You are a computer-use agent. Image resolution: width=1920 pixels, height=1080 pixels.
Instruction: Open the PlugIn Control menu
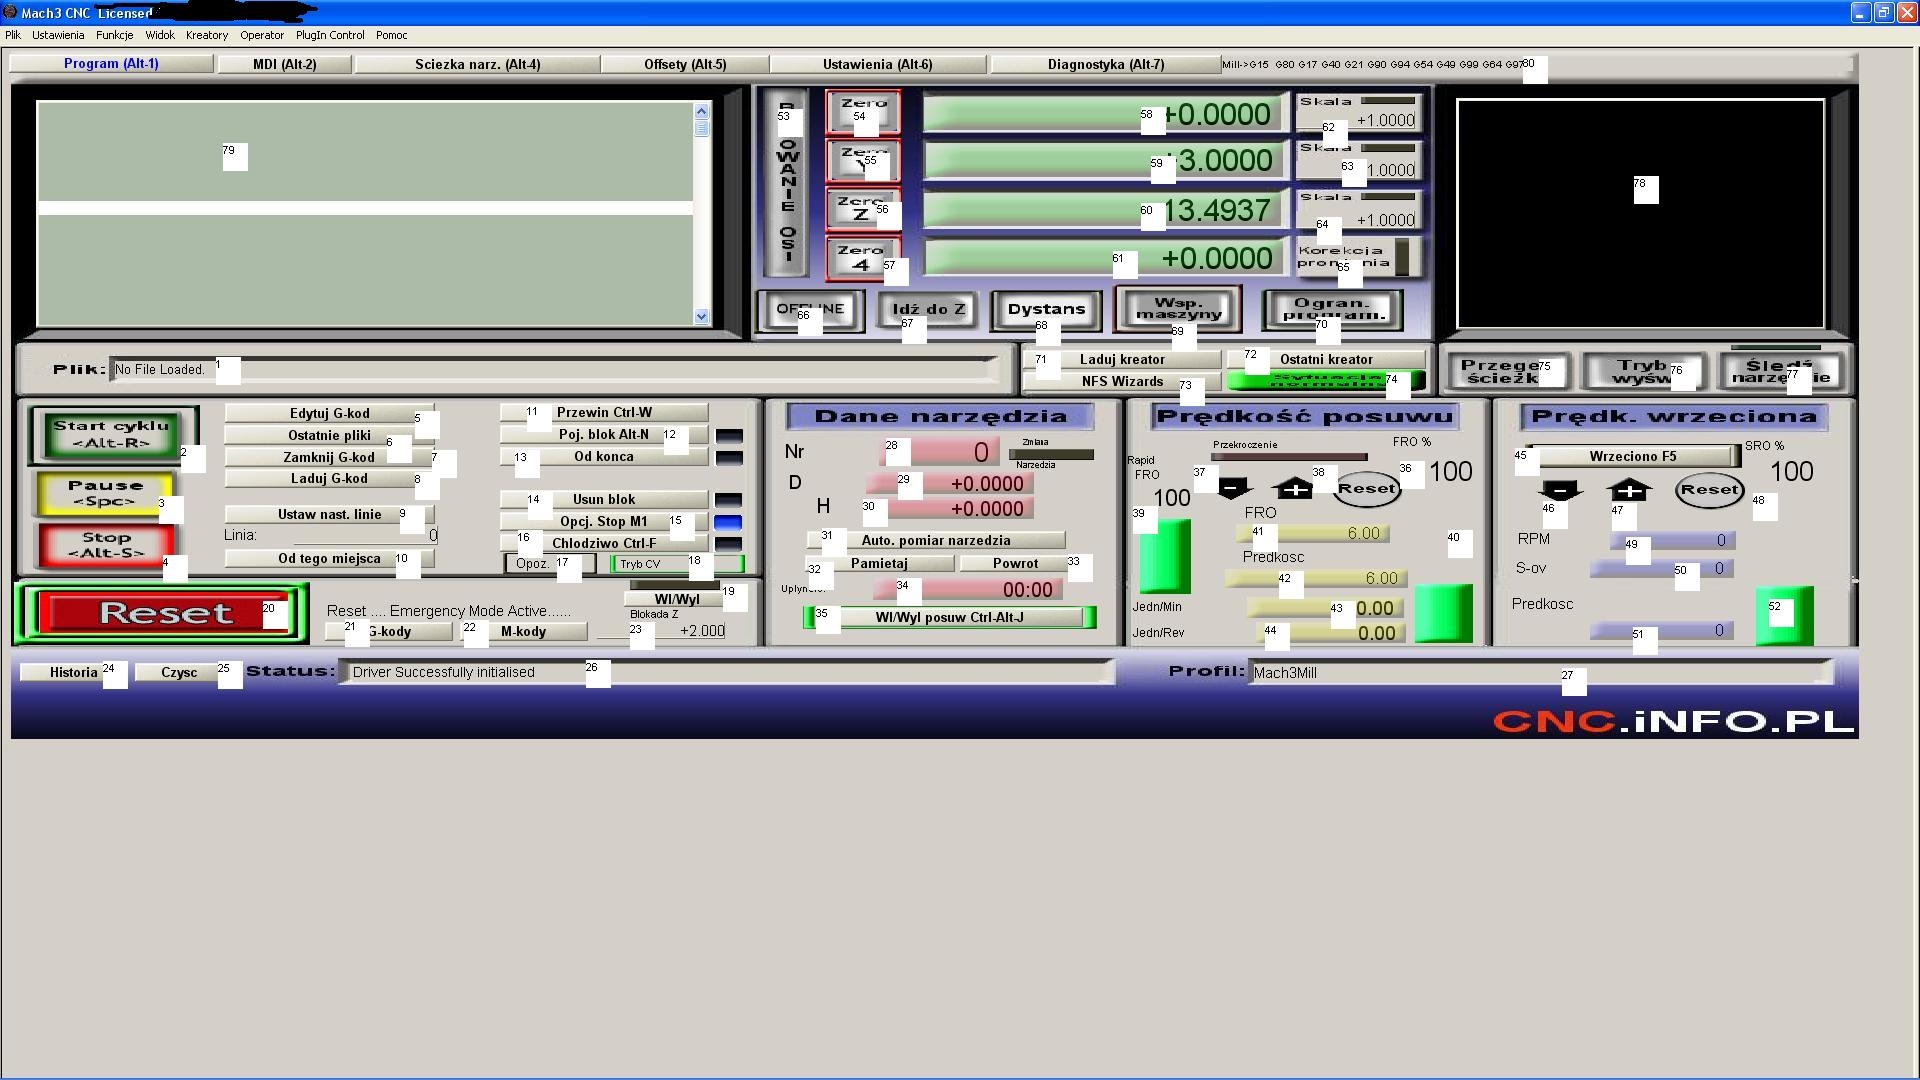[x=330, y=35]
